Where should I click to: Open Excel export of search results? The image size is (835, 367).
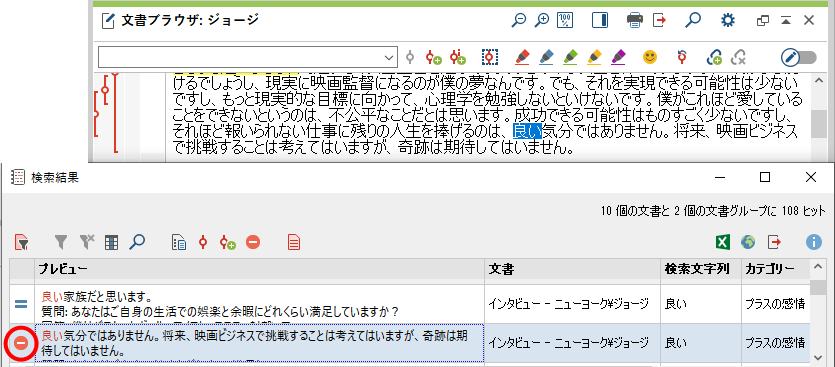click(722, 242)
